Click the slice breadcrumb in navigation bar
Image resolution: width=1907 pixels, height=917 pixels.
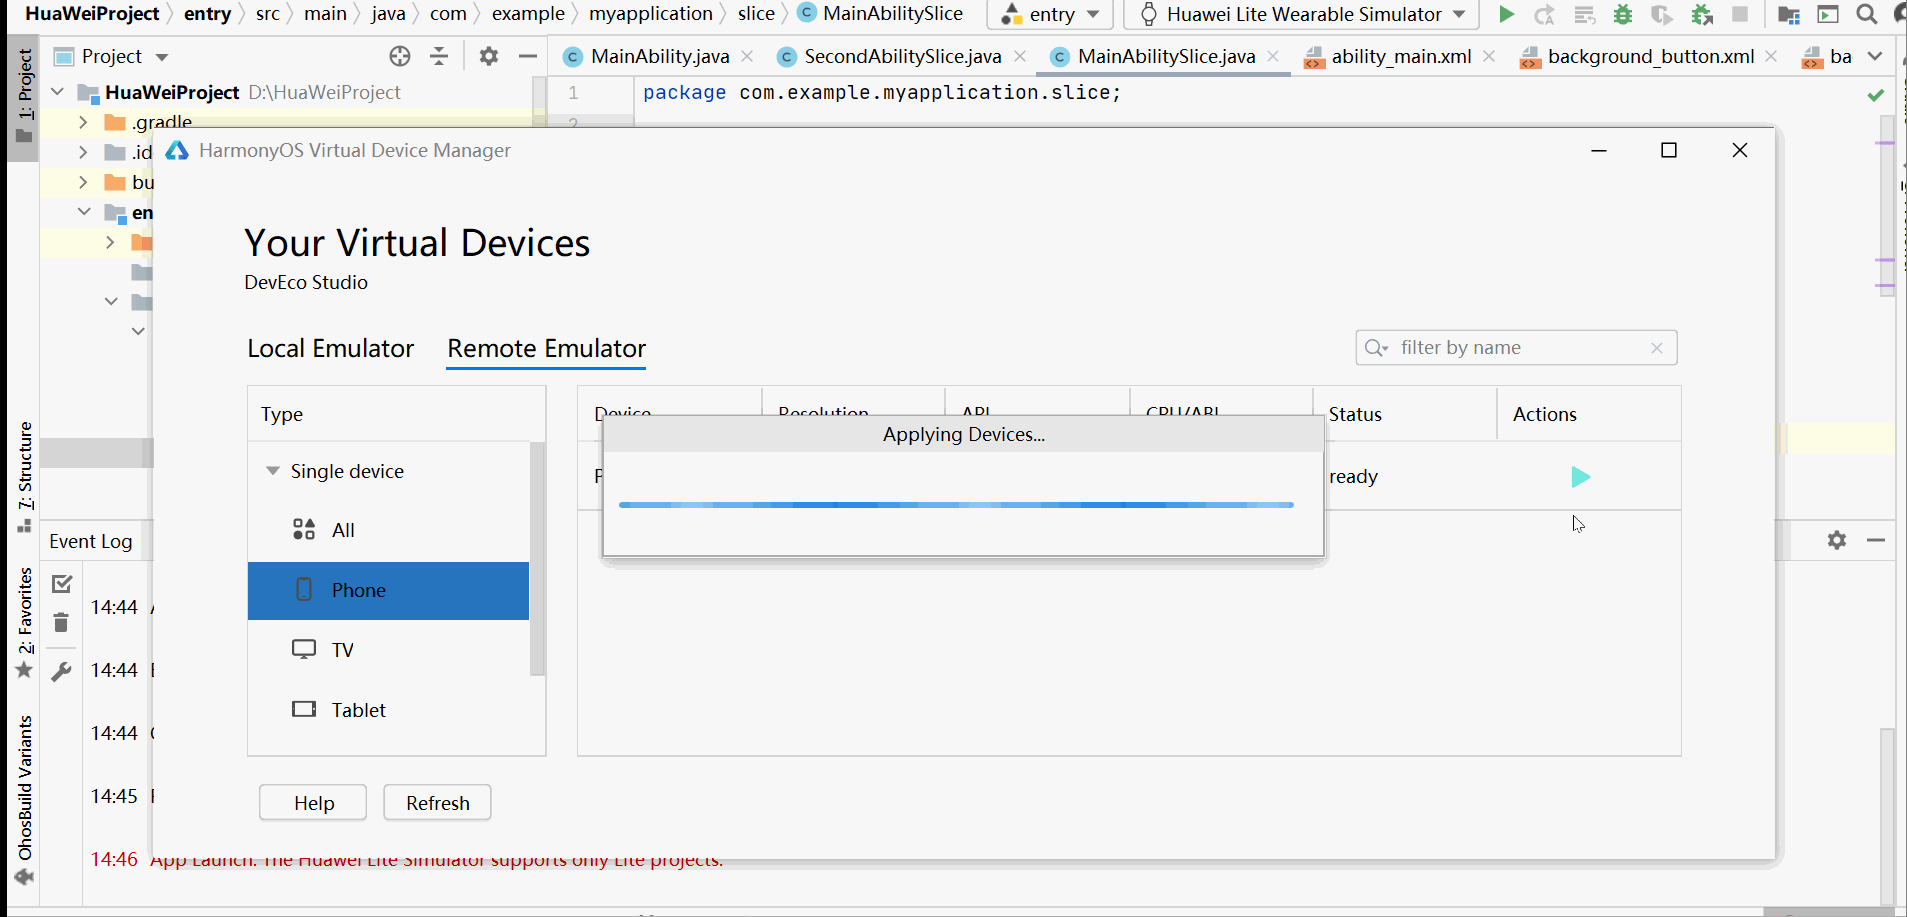pyautogui.click(x=756, y=14)
